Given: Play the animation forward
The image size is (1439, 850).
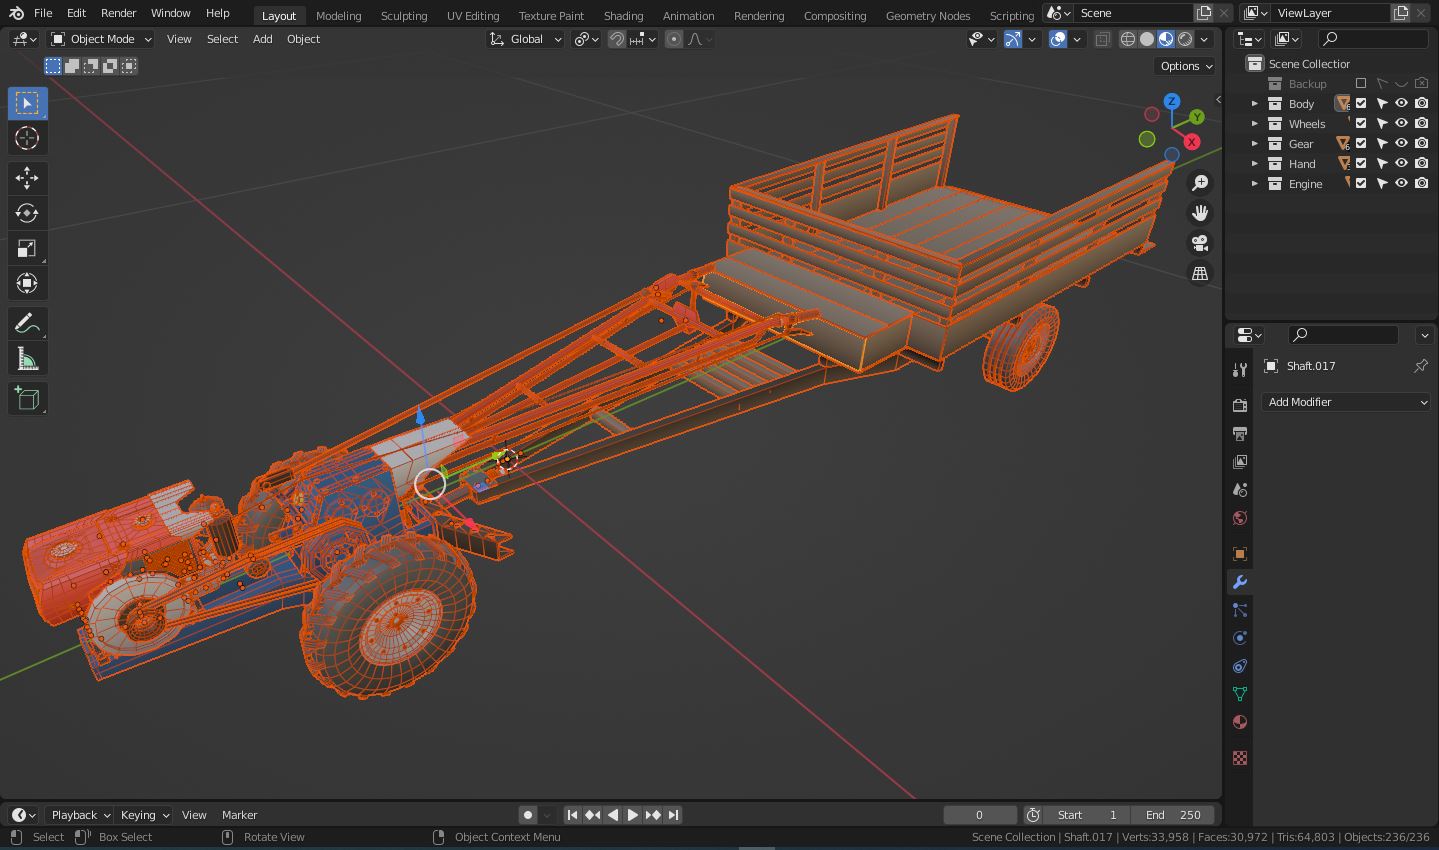Looking at the screenshot, I should coord(632,815).
